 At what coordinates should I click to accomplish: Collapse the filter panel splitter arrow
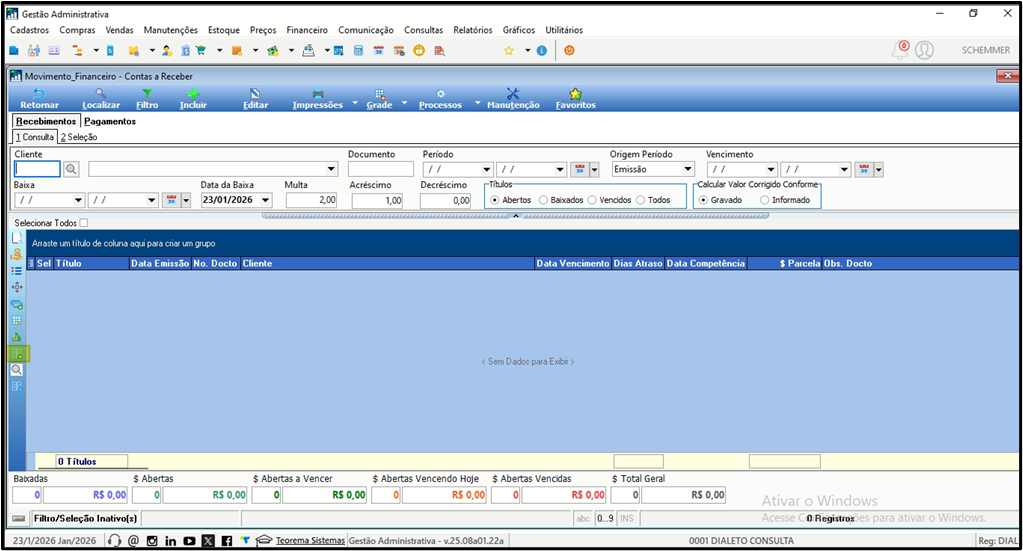tap(515, 216)
